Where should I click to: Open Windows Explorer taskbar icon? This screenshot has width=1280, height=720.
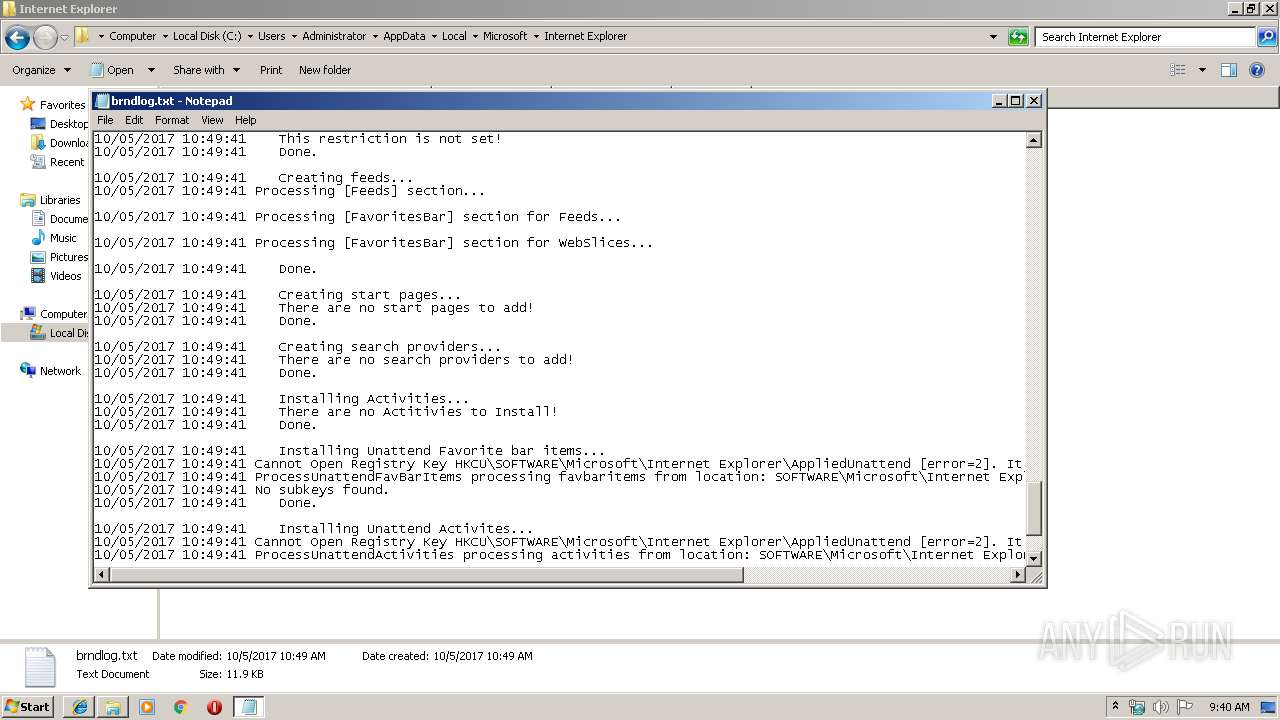[x=113, y=707]
